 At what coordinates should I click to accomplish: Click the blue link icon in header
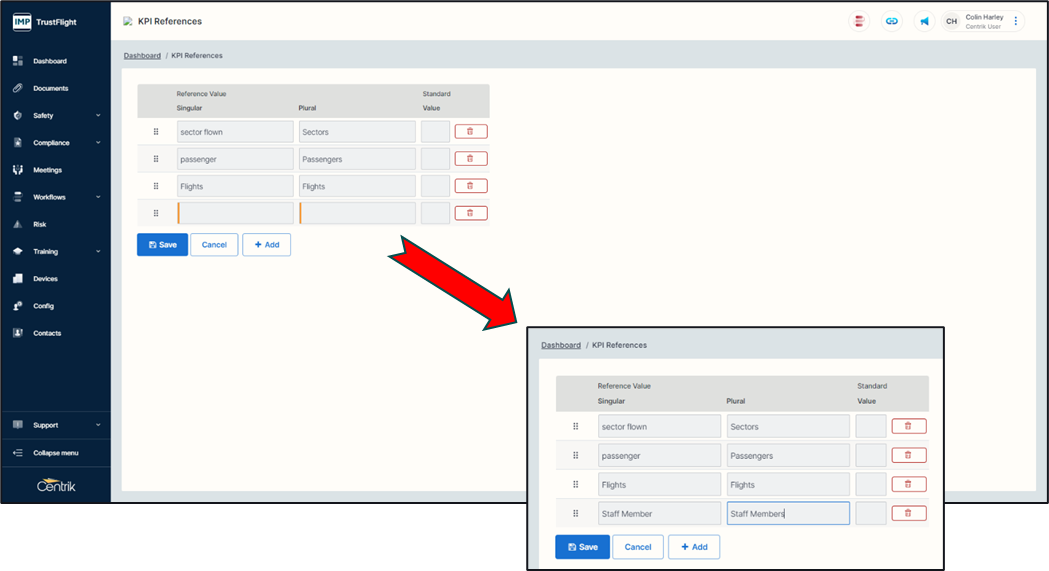point(892,21)
